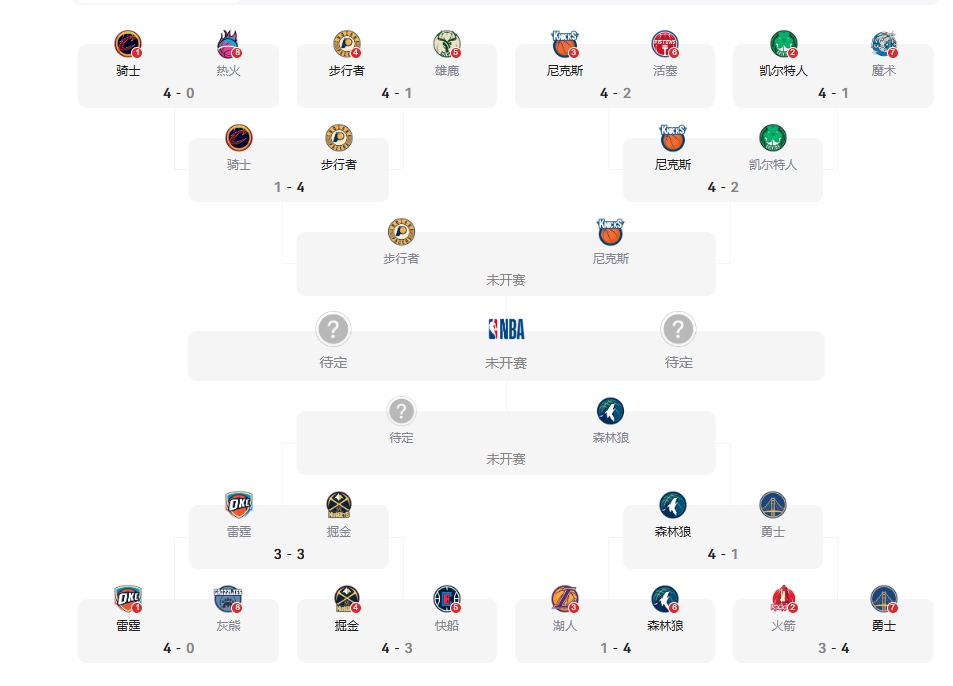Open the Pistons (活塞) team logo
The height and width of the screenshot is (686, 953).
point(665,45)
